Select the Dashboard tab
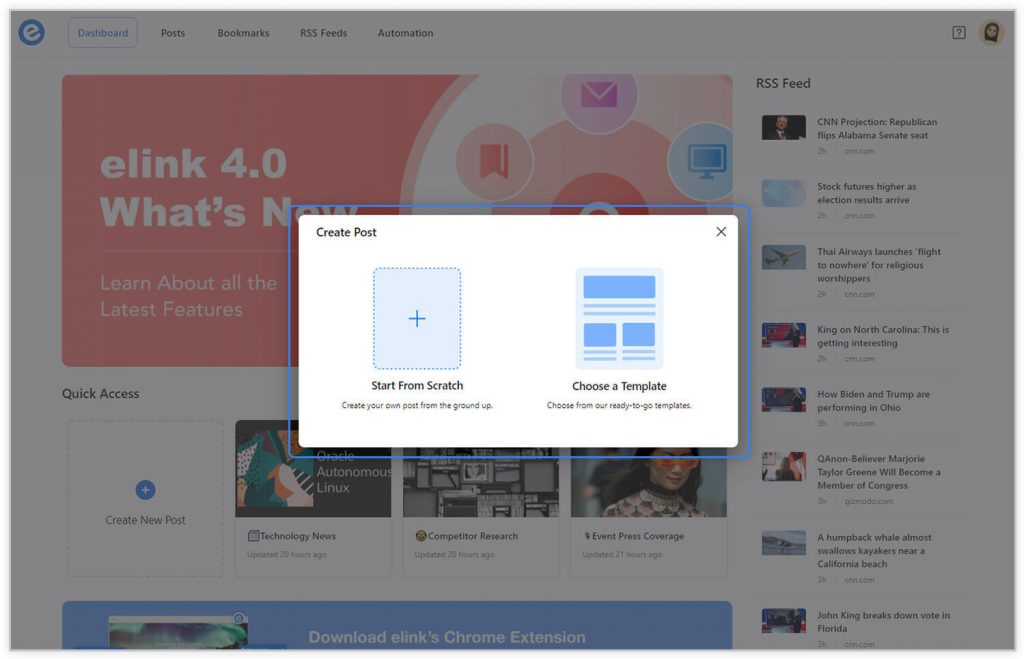 pos(102,32)
